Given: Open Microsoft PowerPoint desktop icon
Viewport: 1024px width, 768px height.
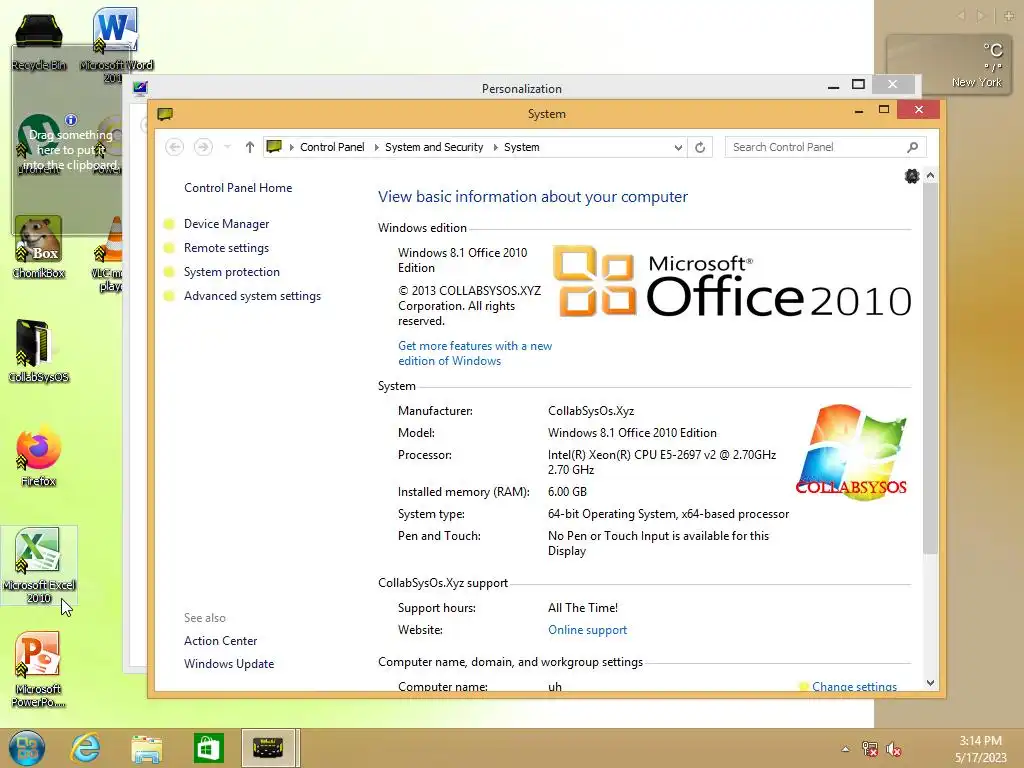Looking at the screenshot, I should (x=39, y=669).
